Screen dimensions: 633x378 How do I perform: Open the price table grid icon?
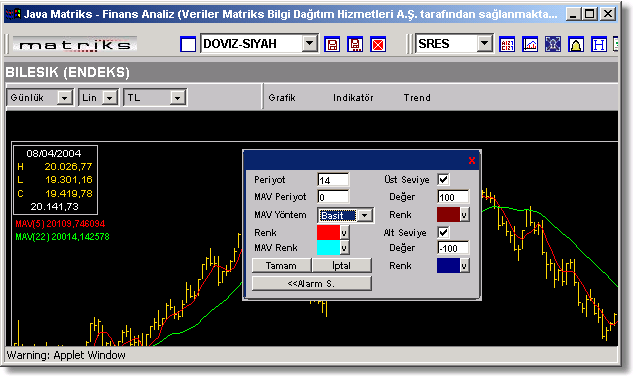(507, 44)
